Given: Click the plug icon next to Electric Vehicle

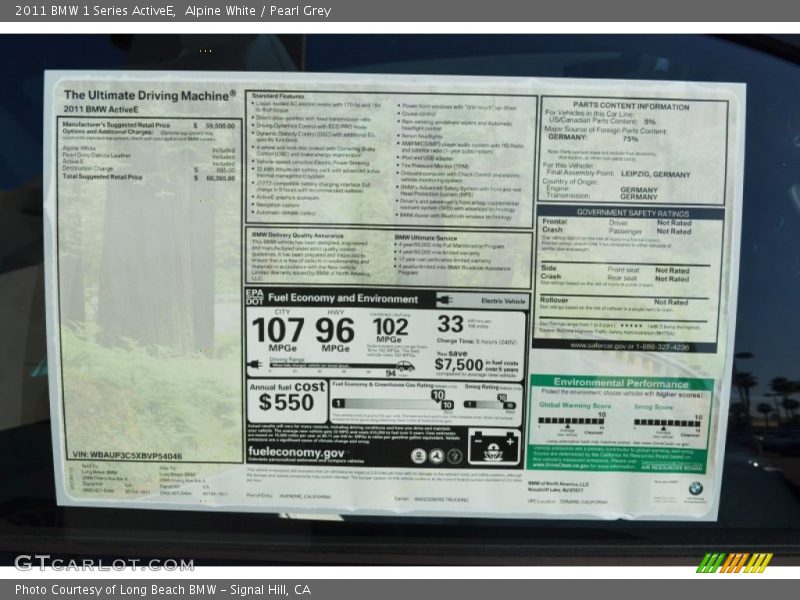Looking at the screenshot, I should tap(444, 299).
